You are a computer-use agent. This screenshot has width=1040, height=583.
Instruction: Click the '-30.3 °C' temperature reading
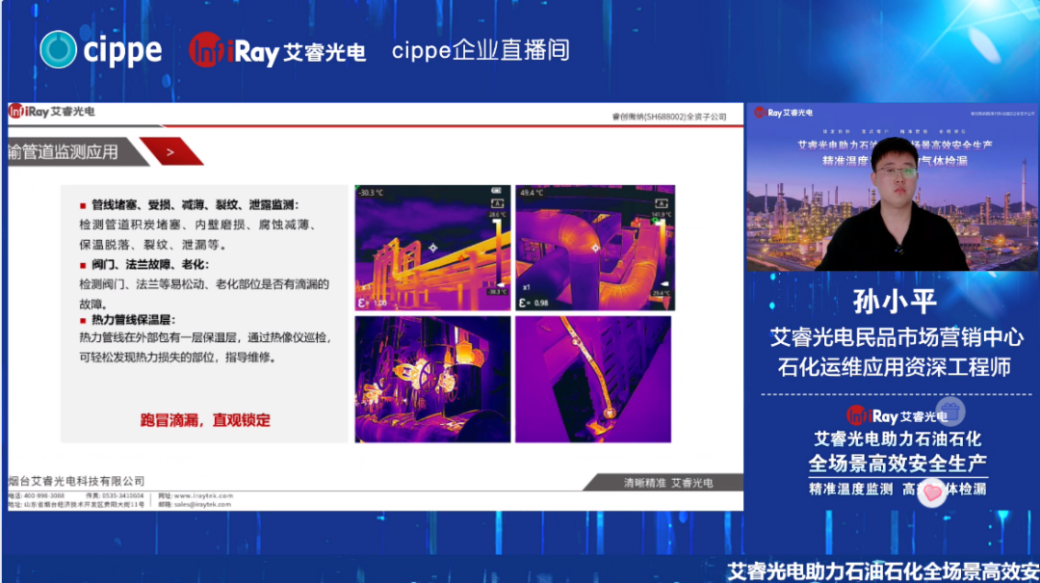coord(371,193)
